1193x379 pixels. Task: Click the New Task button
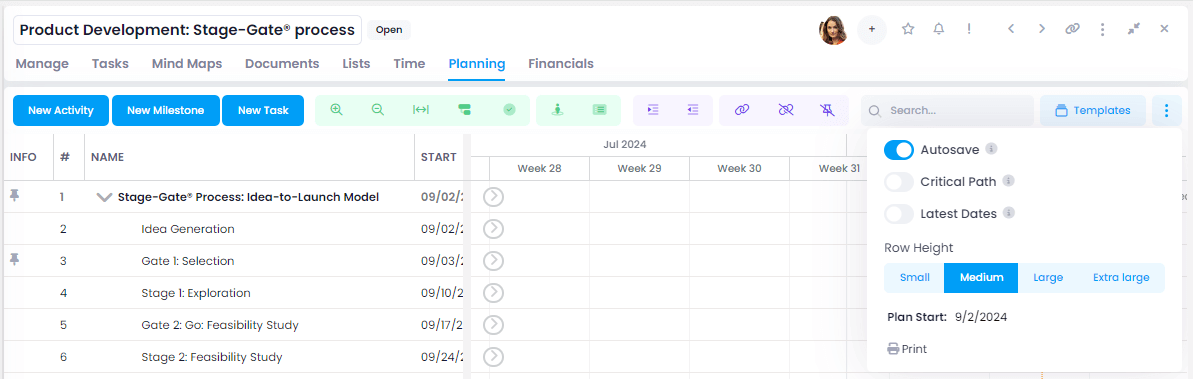(x=263, y=110)
